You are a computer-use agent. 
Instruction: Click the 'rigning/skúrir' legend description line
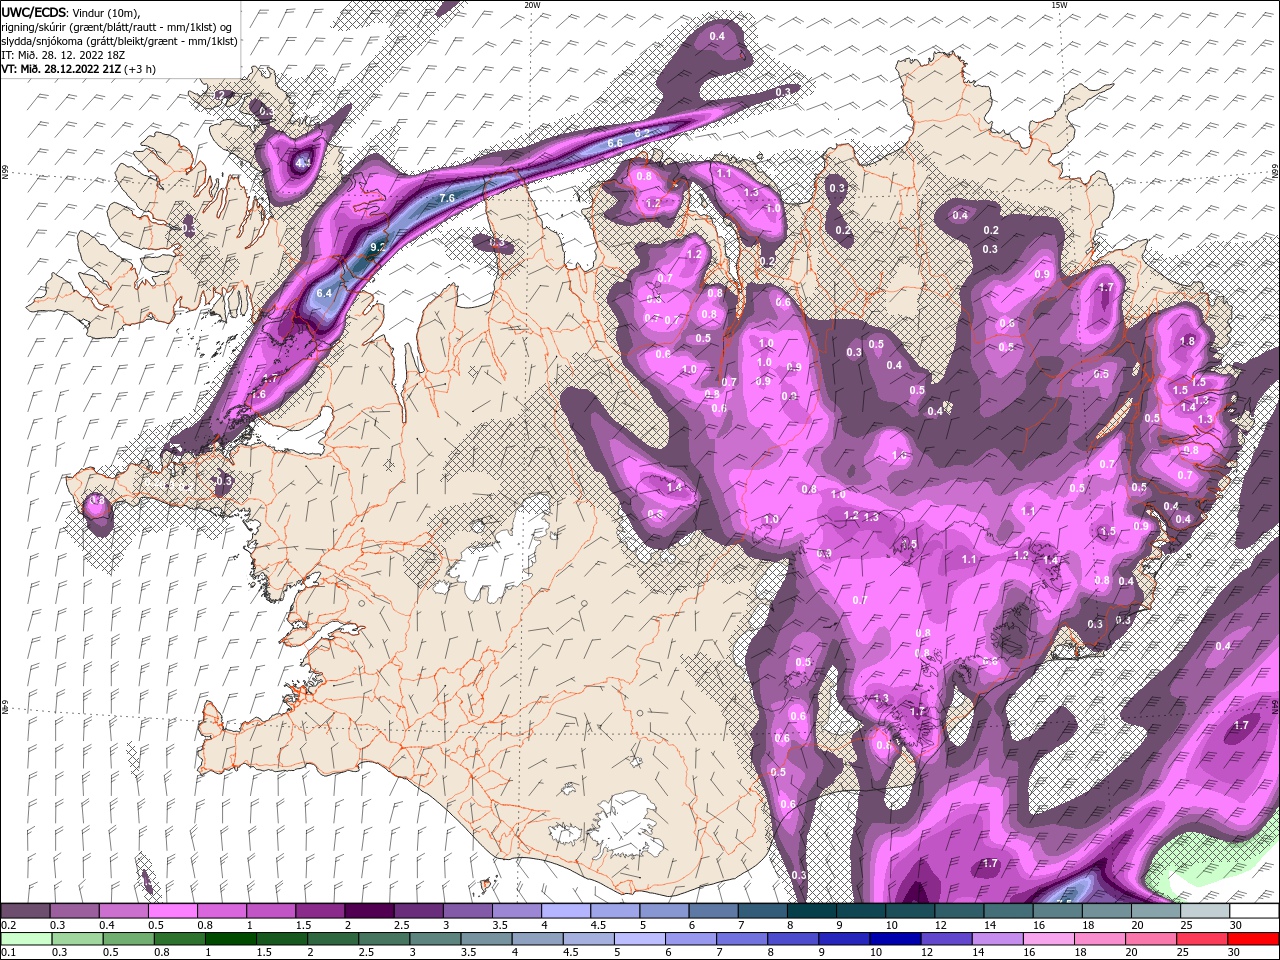[116, 27]
